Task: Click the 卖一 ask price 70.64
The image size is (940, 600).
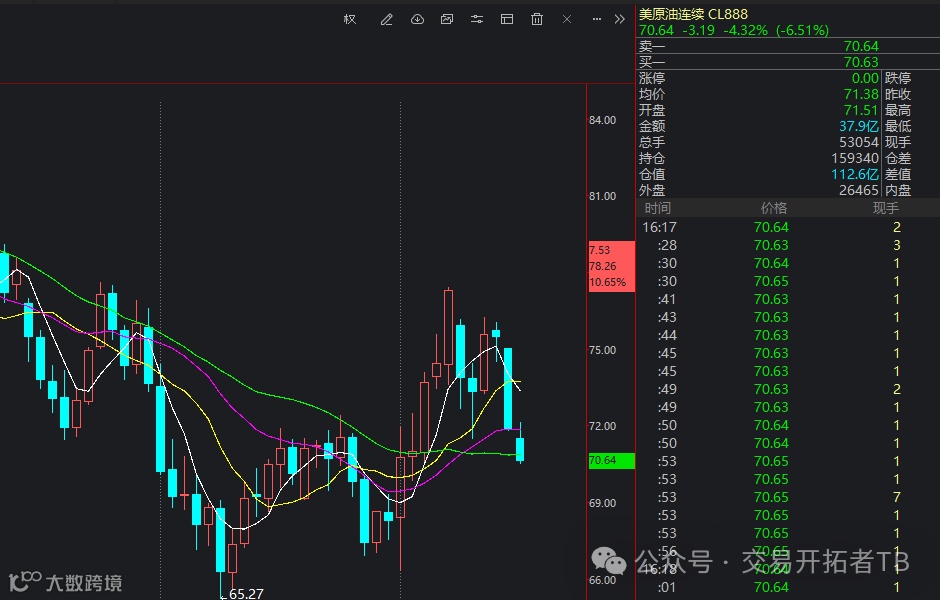Action: (x=861, y=46)
